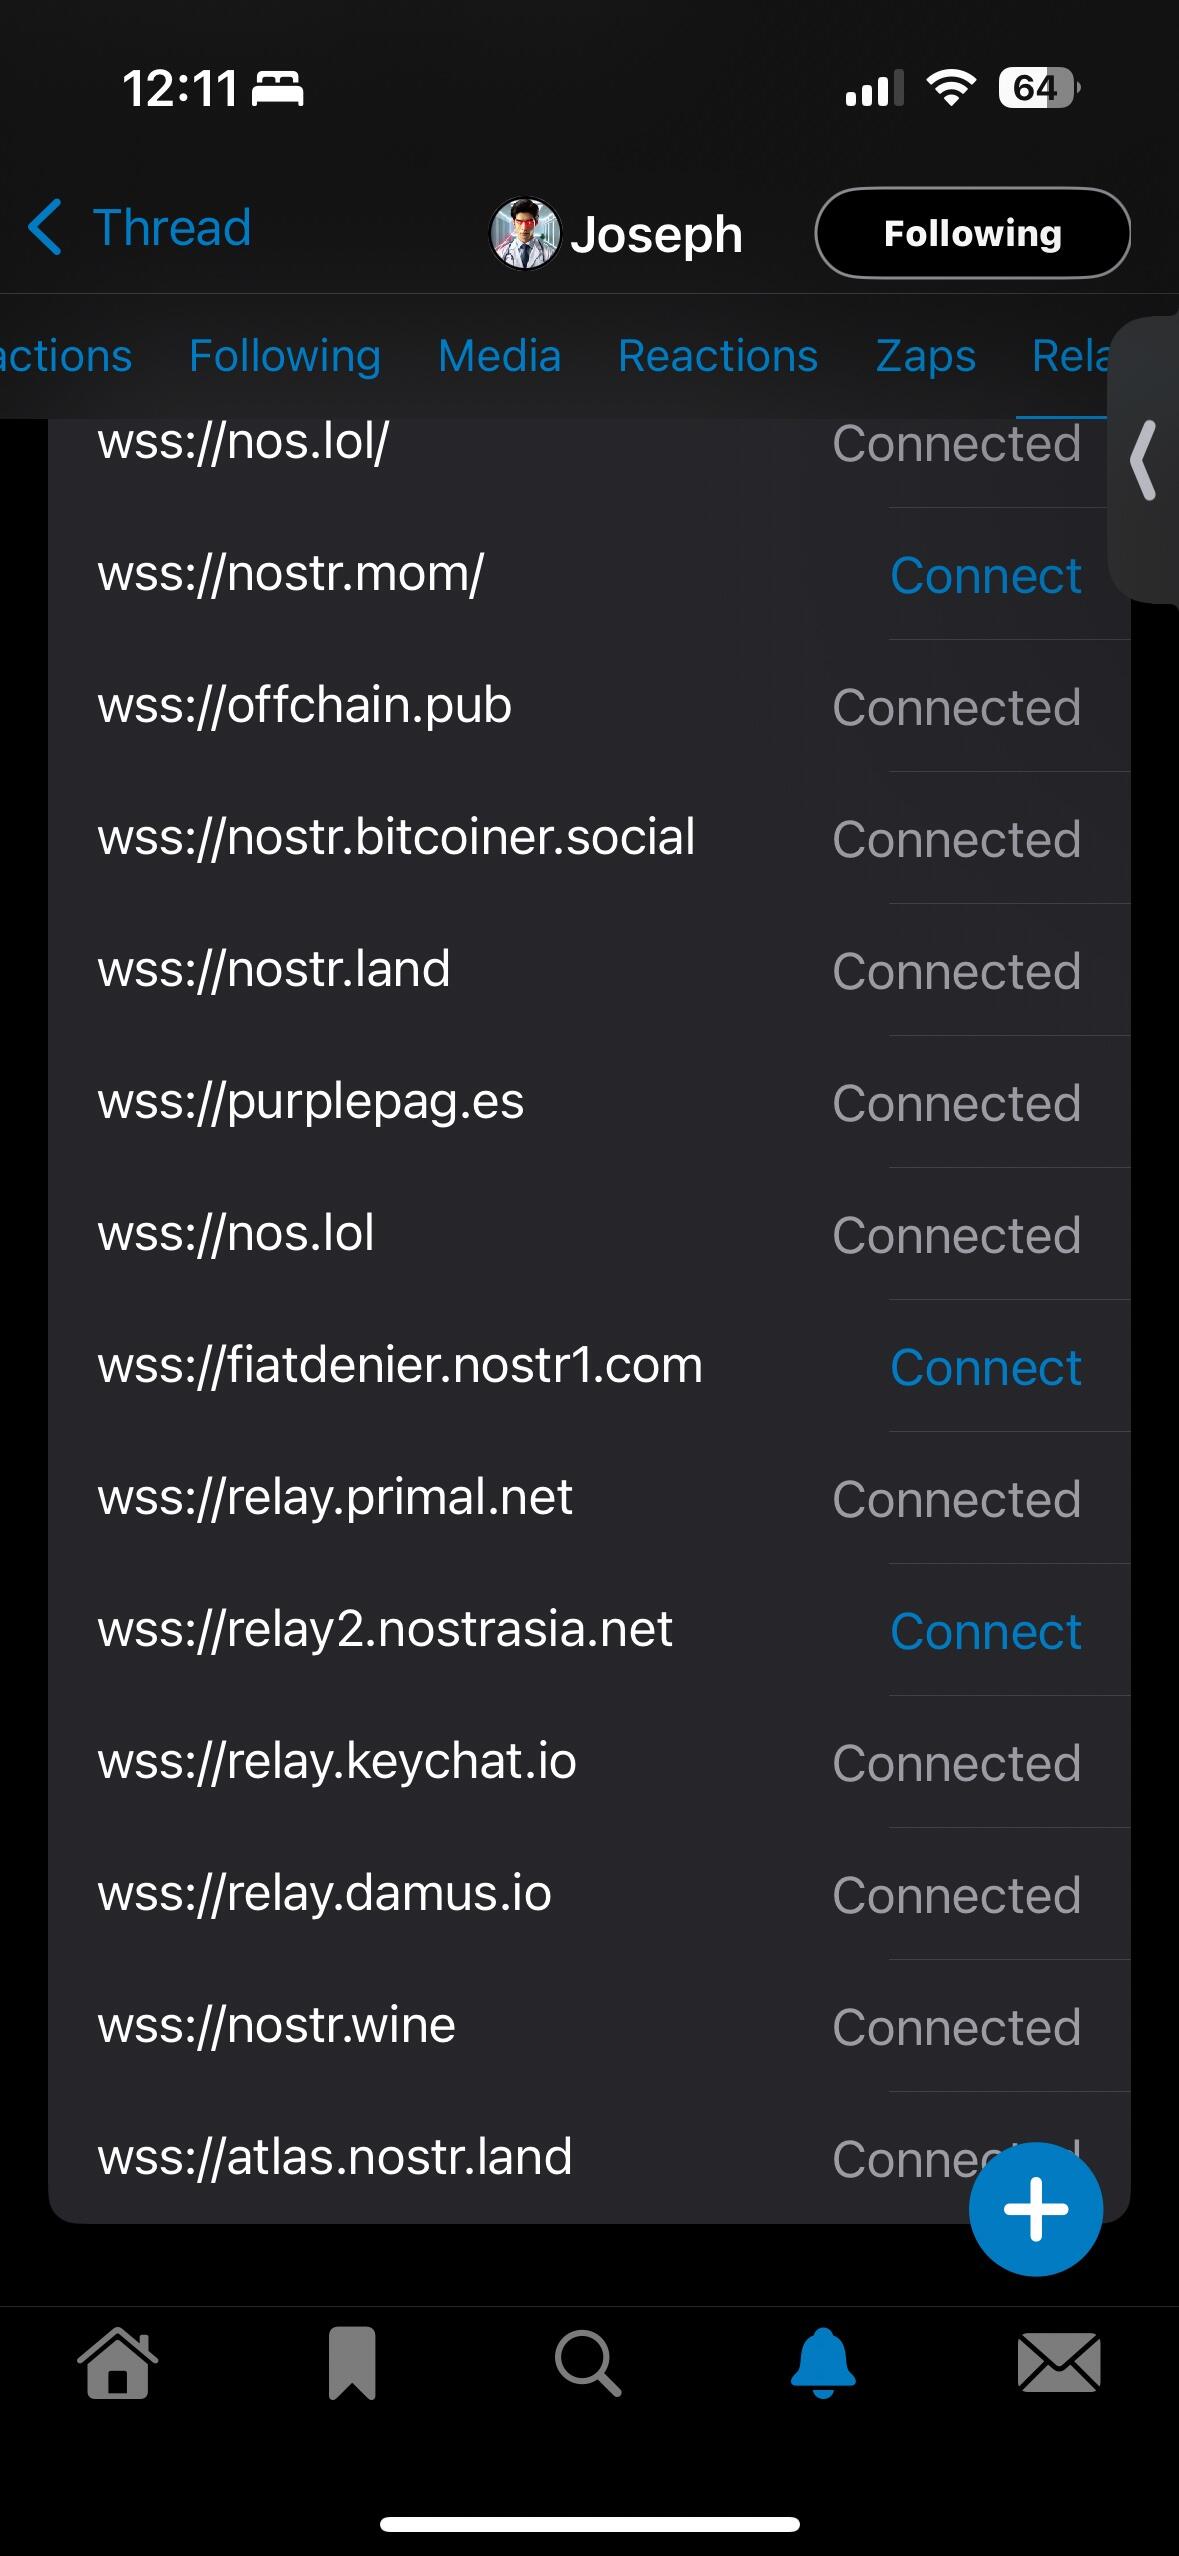
Task: Tap Connected status for wss://relay.damus.io
Action: (x=957, y=1895)
